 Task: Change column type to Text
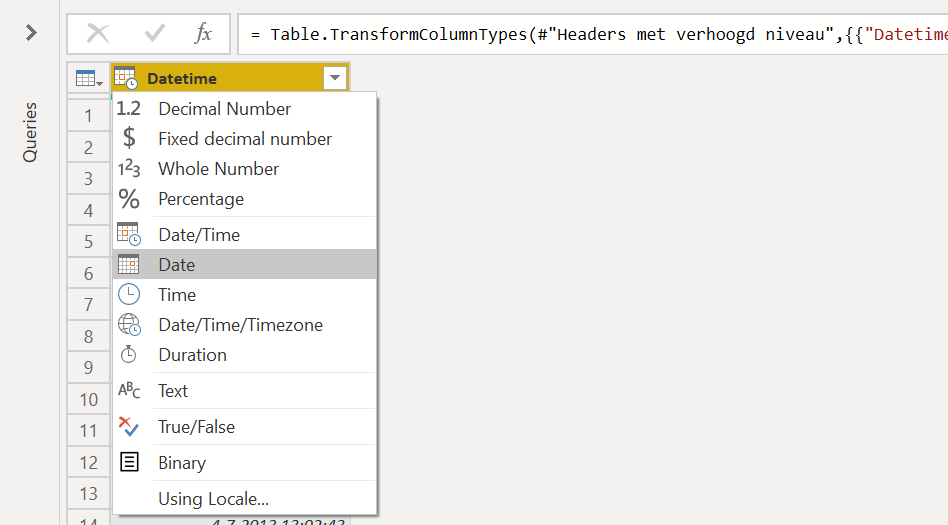point(173,391)
